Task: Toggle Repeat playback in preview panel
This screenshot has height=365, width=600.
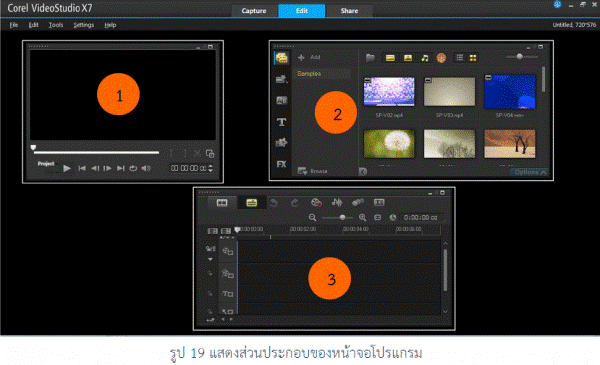Action: point(133,168)
